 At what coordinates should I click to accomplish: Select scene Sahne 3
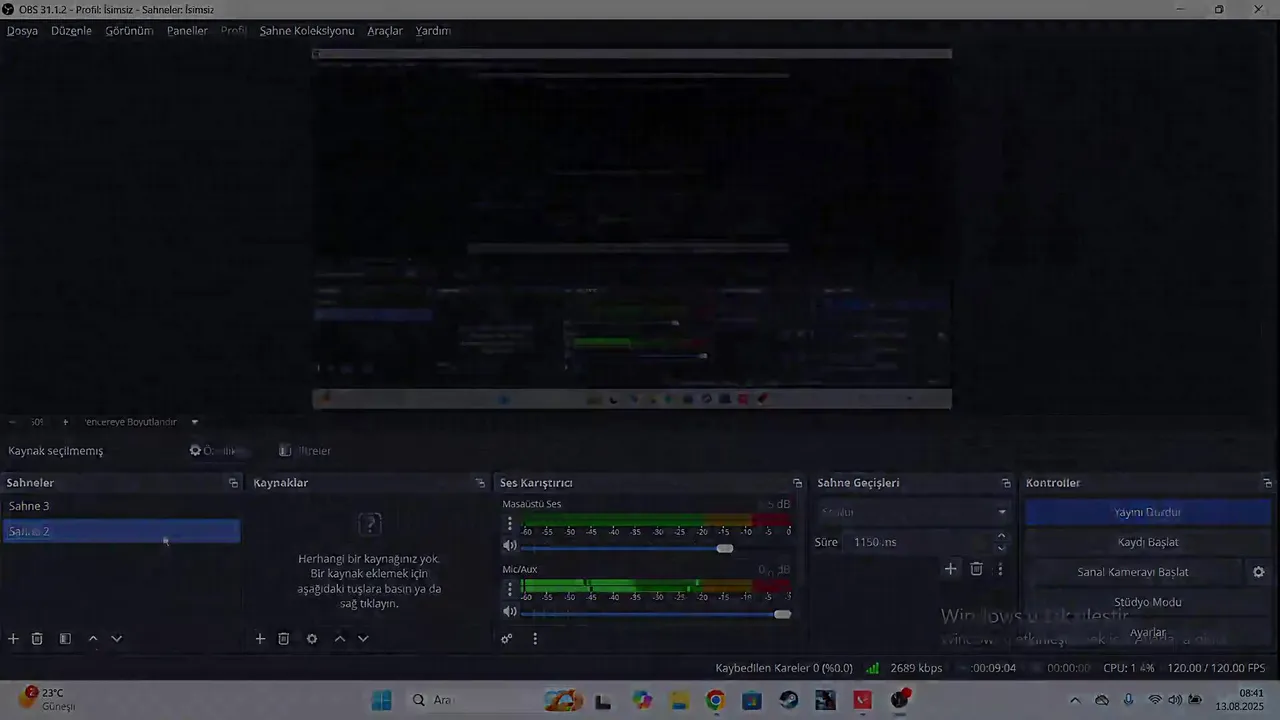pos(122,506)
